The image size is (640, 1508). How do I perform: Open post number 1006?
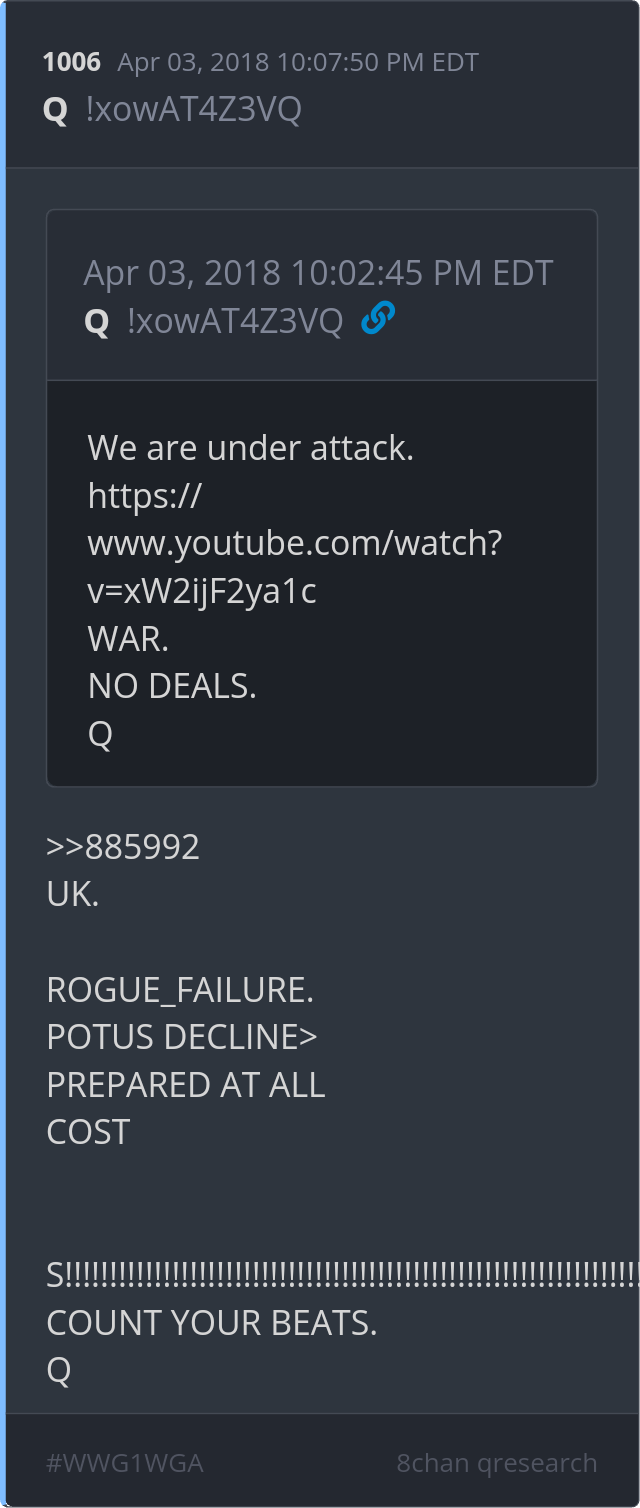[72, 62]
